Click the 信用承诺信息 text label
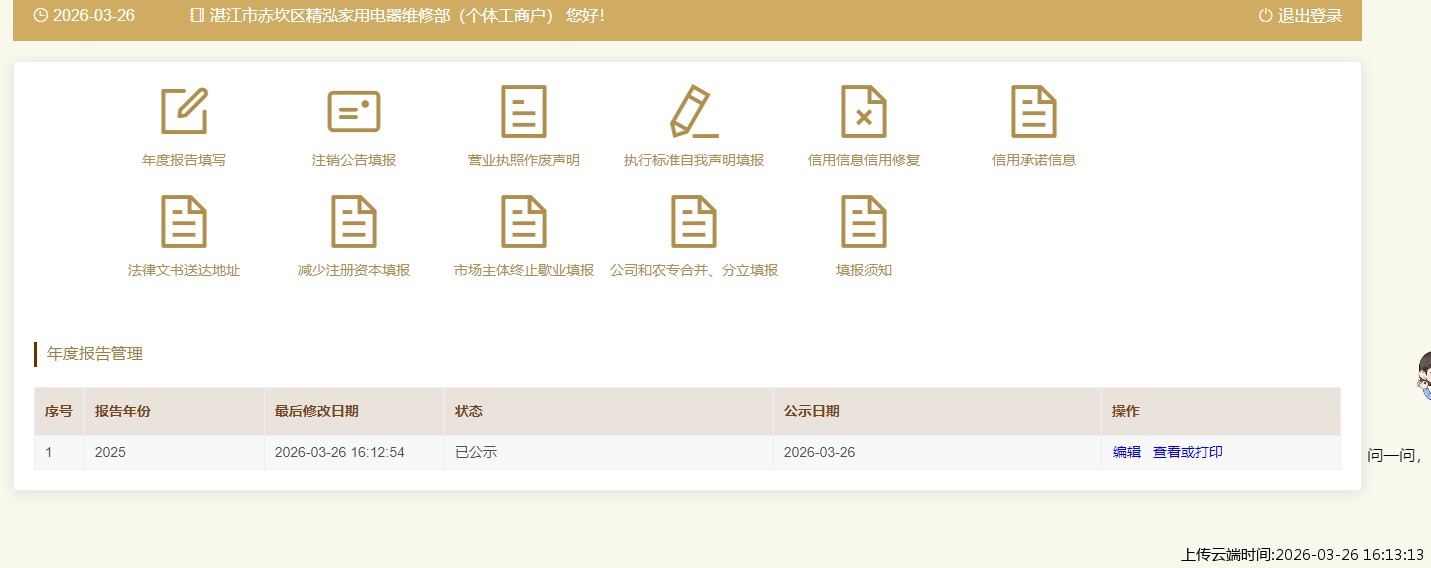Viewport: 1431px width, 568px height. point(1034,160)
